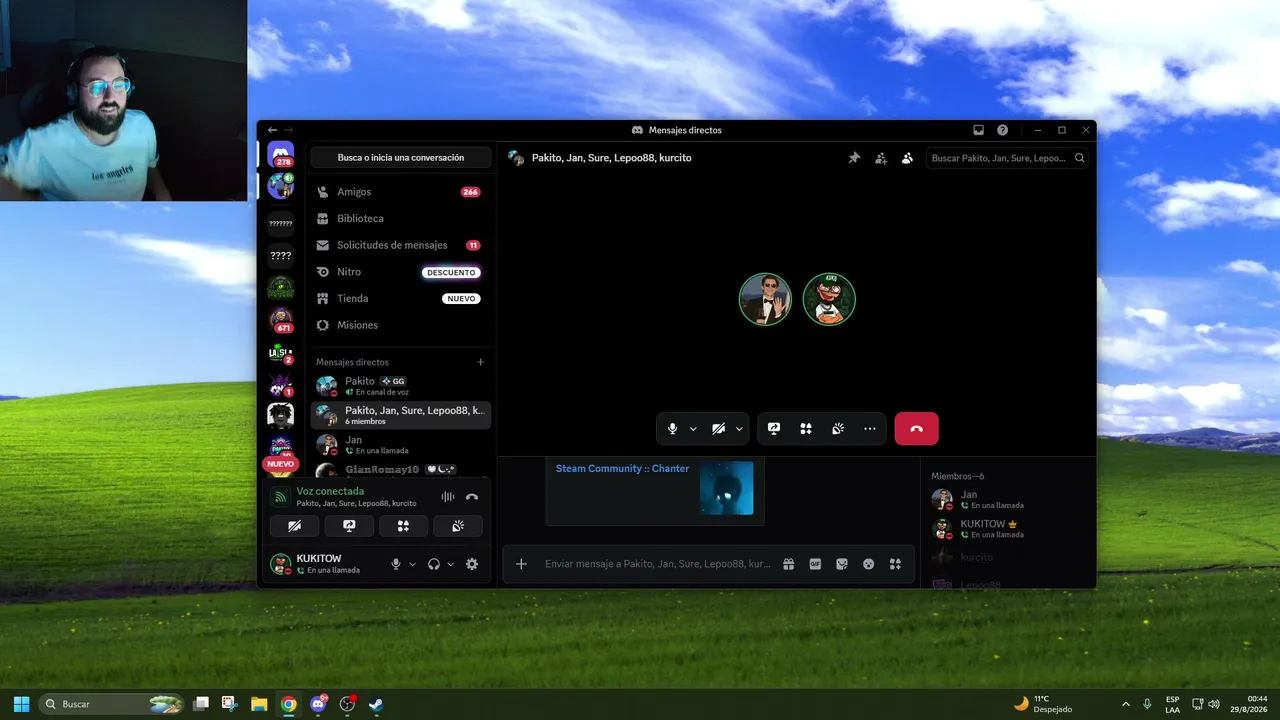The image size is (1280, 720).
Task: Turn on camera in voice panel
Action: click(x=295, y=526)
